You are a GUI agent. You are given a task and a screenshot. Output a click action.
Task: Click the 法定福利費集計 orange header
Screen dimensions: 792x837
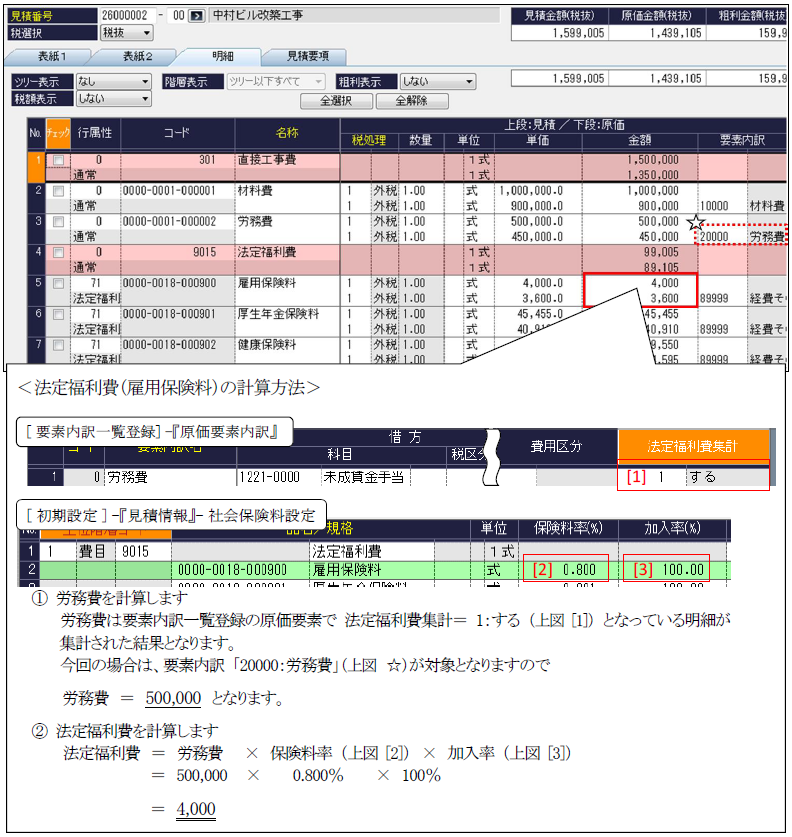coord(693,446)
